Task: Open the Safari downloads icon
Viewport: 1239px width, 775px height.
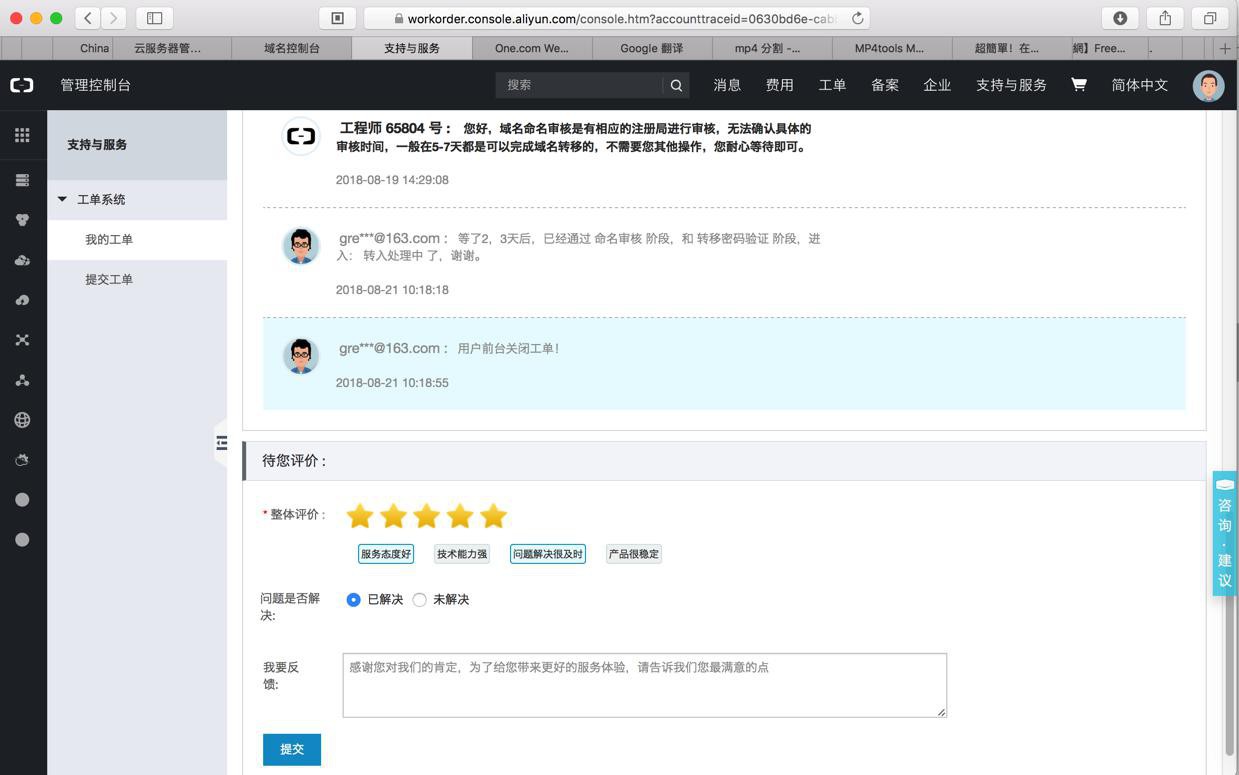Action: (x=1120, y=18)
